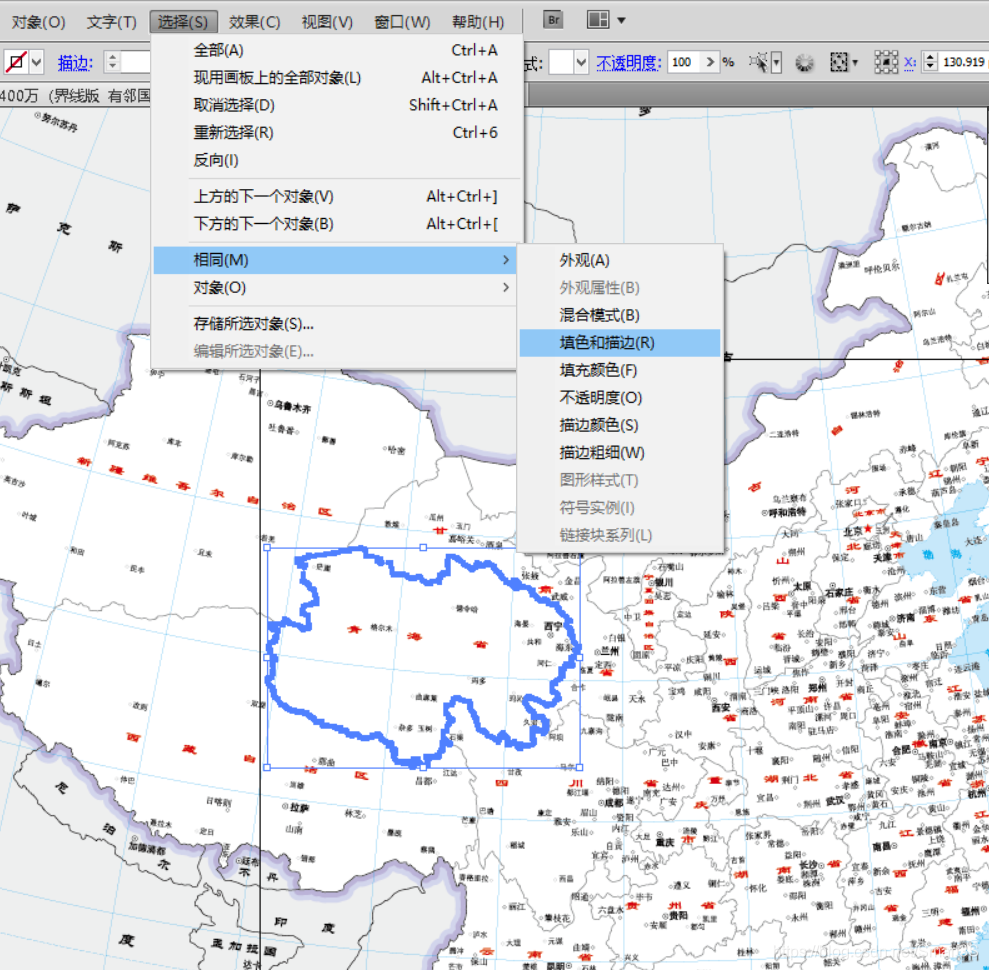Viewport: 989px width, 970px height.
Task: Open the graphic style dropdown arrow
Action: 581,62
